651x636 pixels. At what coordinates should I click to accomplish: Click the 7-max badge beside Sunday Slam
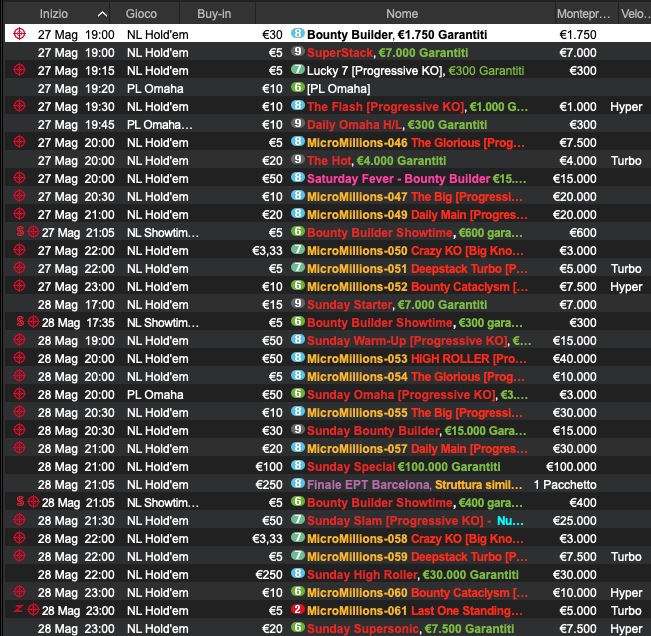pos(297,519)
